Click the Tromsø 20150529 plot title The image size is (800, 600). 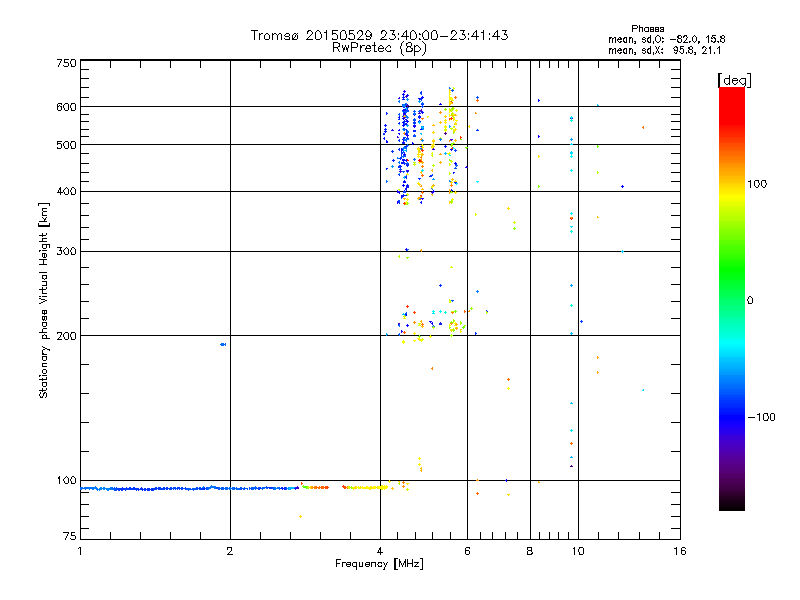(379, 35)
